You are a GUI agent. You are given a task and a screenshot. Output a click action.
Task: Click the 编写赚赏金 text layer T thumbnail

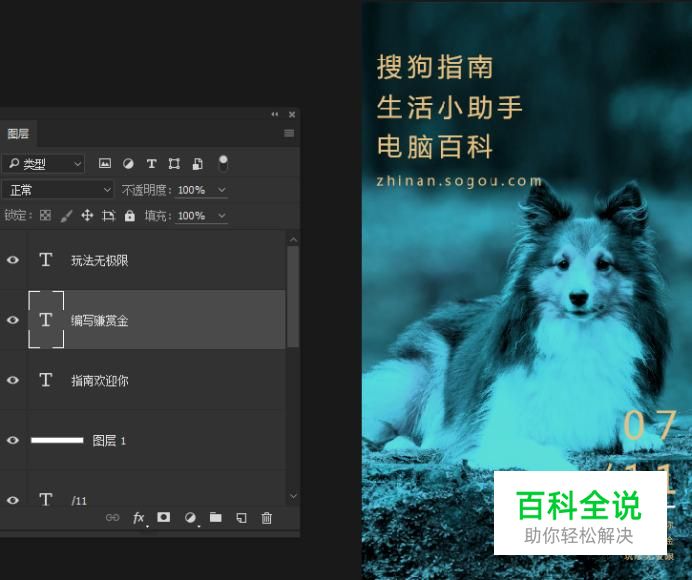tap(46, 320)
